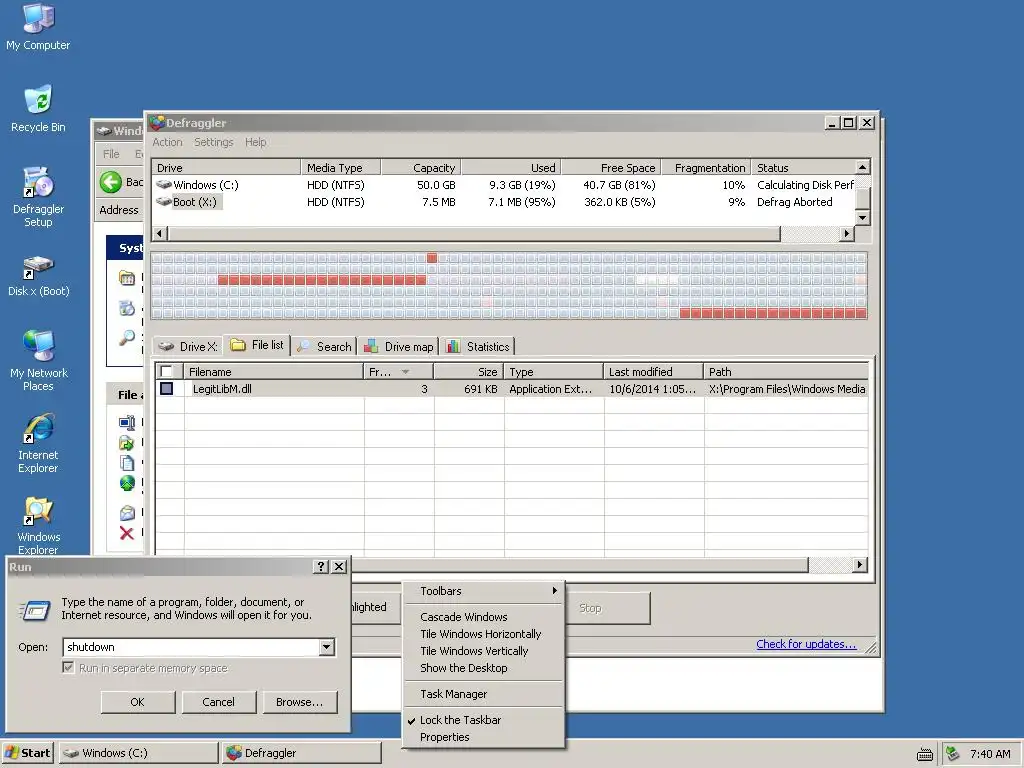Click OK in the Run dialog
This screenshot has height=768, width=1024.
tap(138, 702)
